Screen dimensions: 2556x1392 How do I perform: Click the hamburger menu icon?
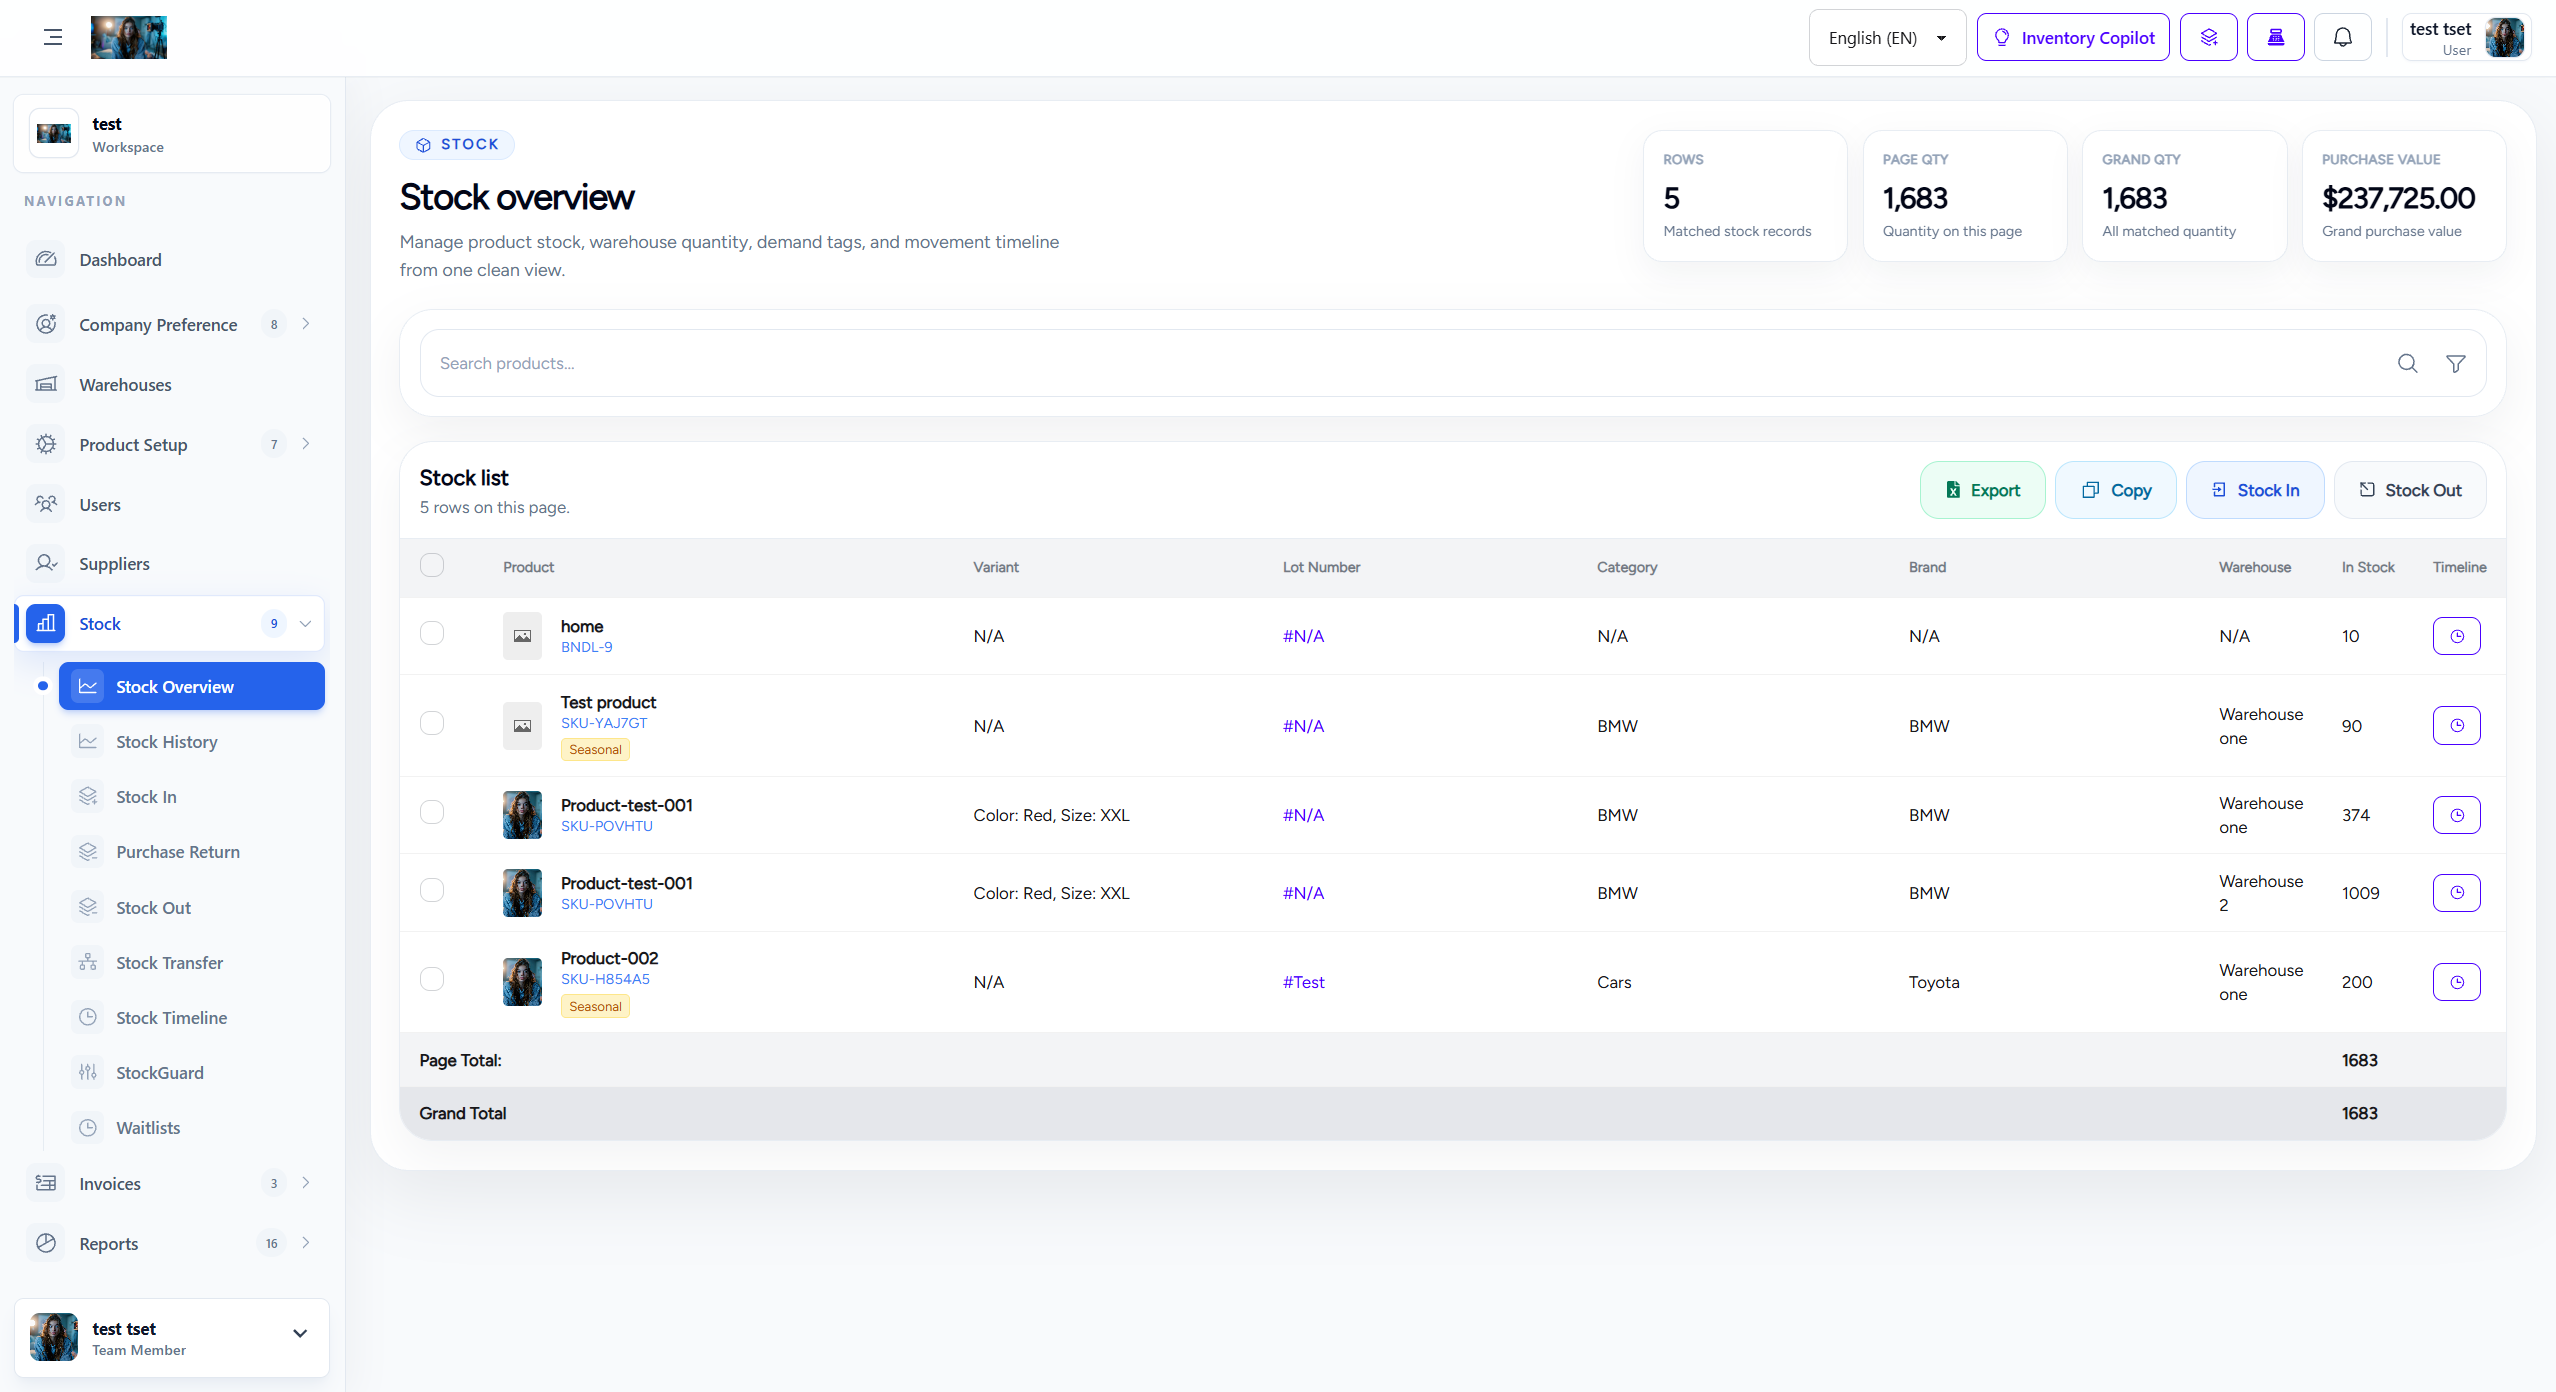point(53,38)
